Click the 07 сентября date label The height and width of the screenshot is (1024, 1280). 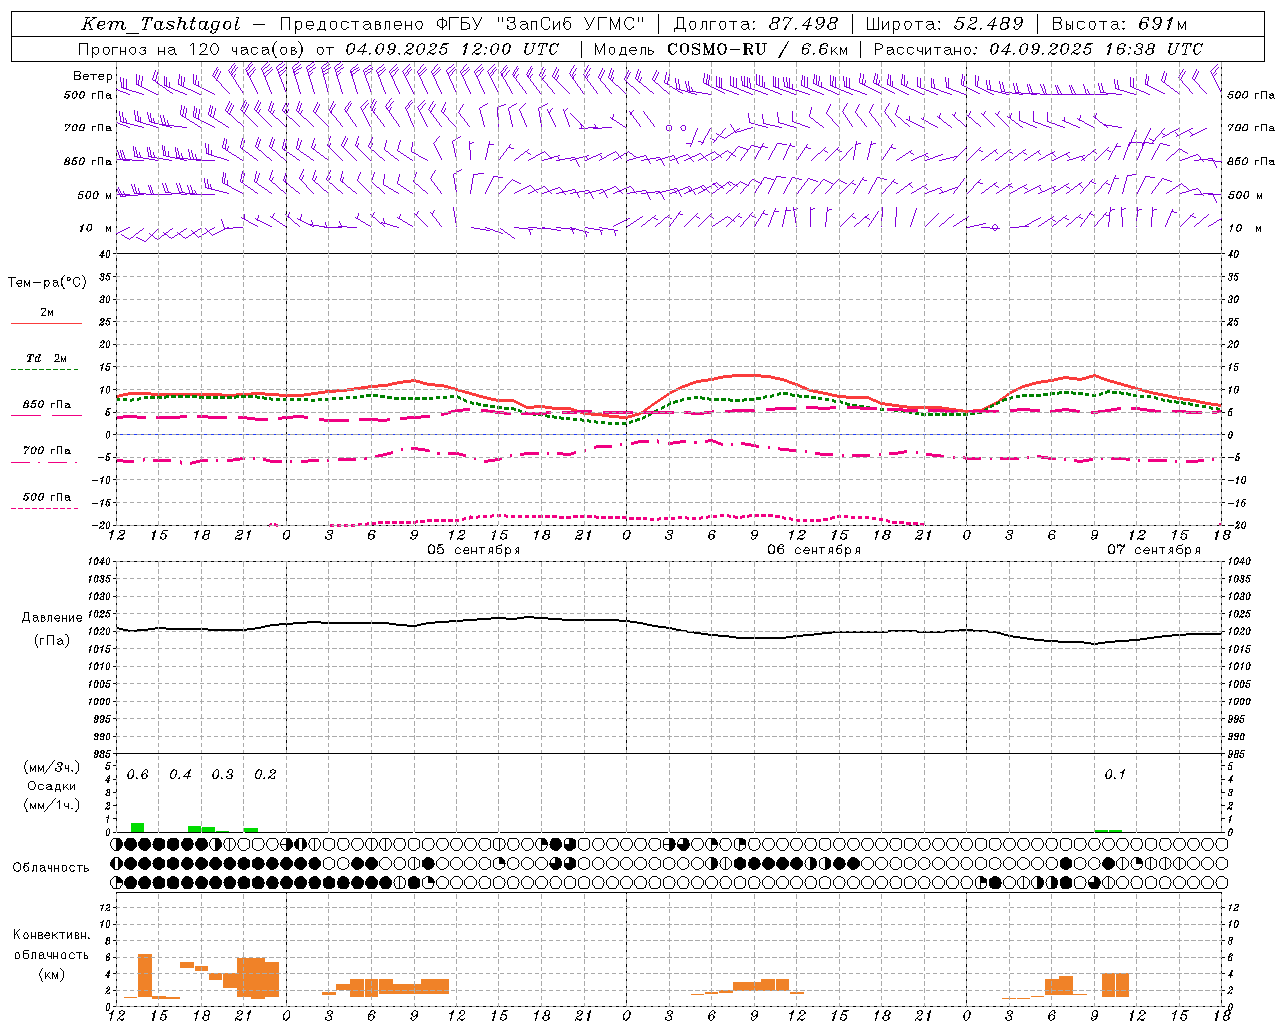(x=1153, y=550)
